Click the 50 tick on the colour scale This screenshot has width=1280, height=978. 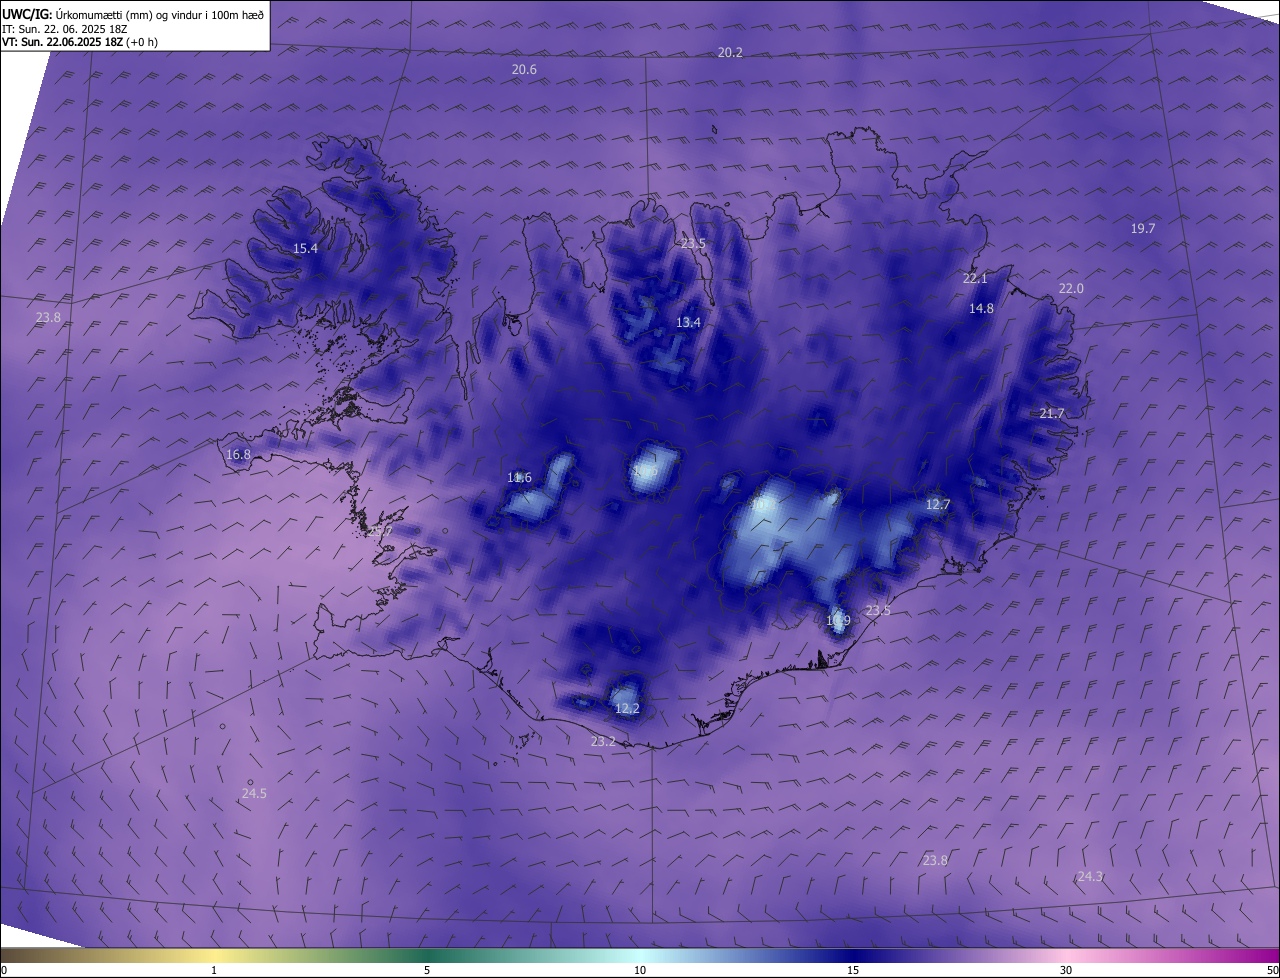(1272, 971)
